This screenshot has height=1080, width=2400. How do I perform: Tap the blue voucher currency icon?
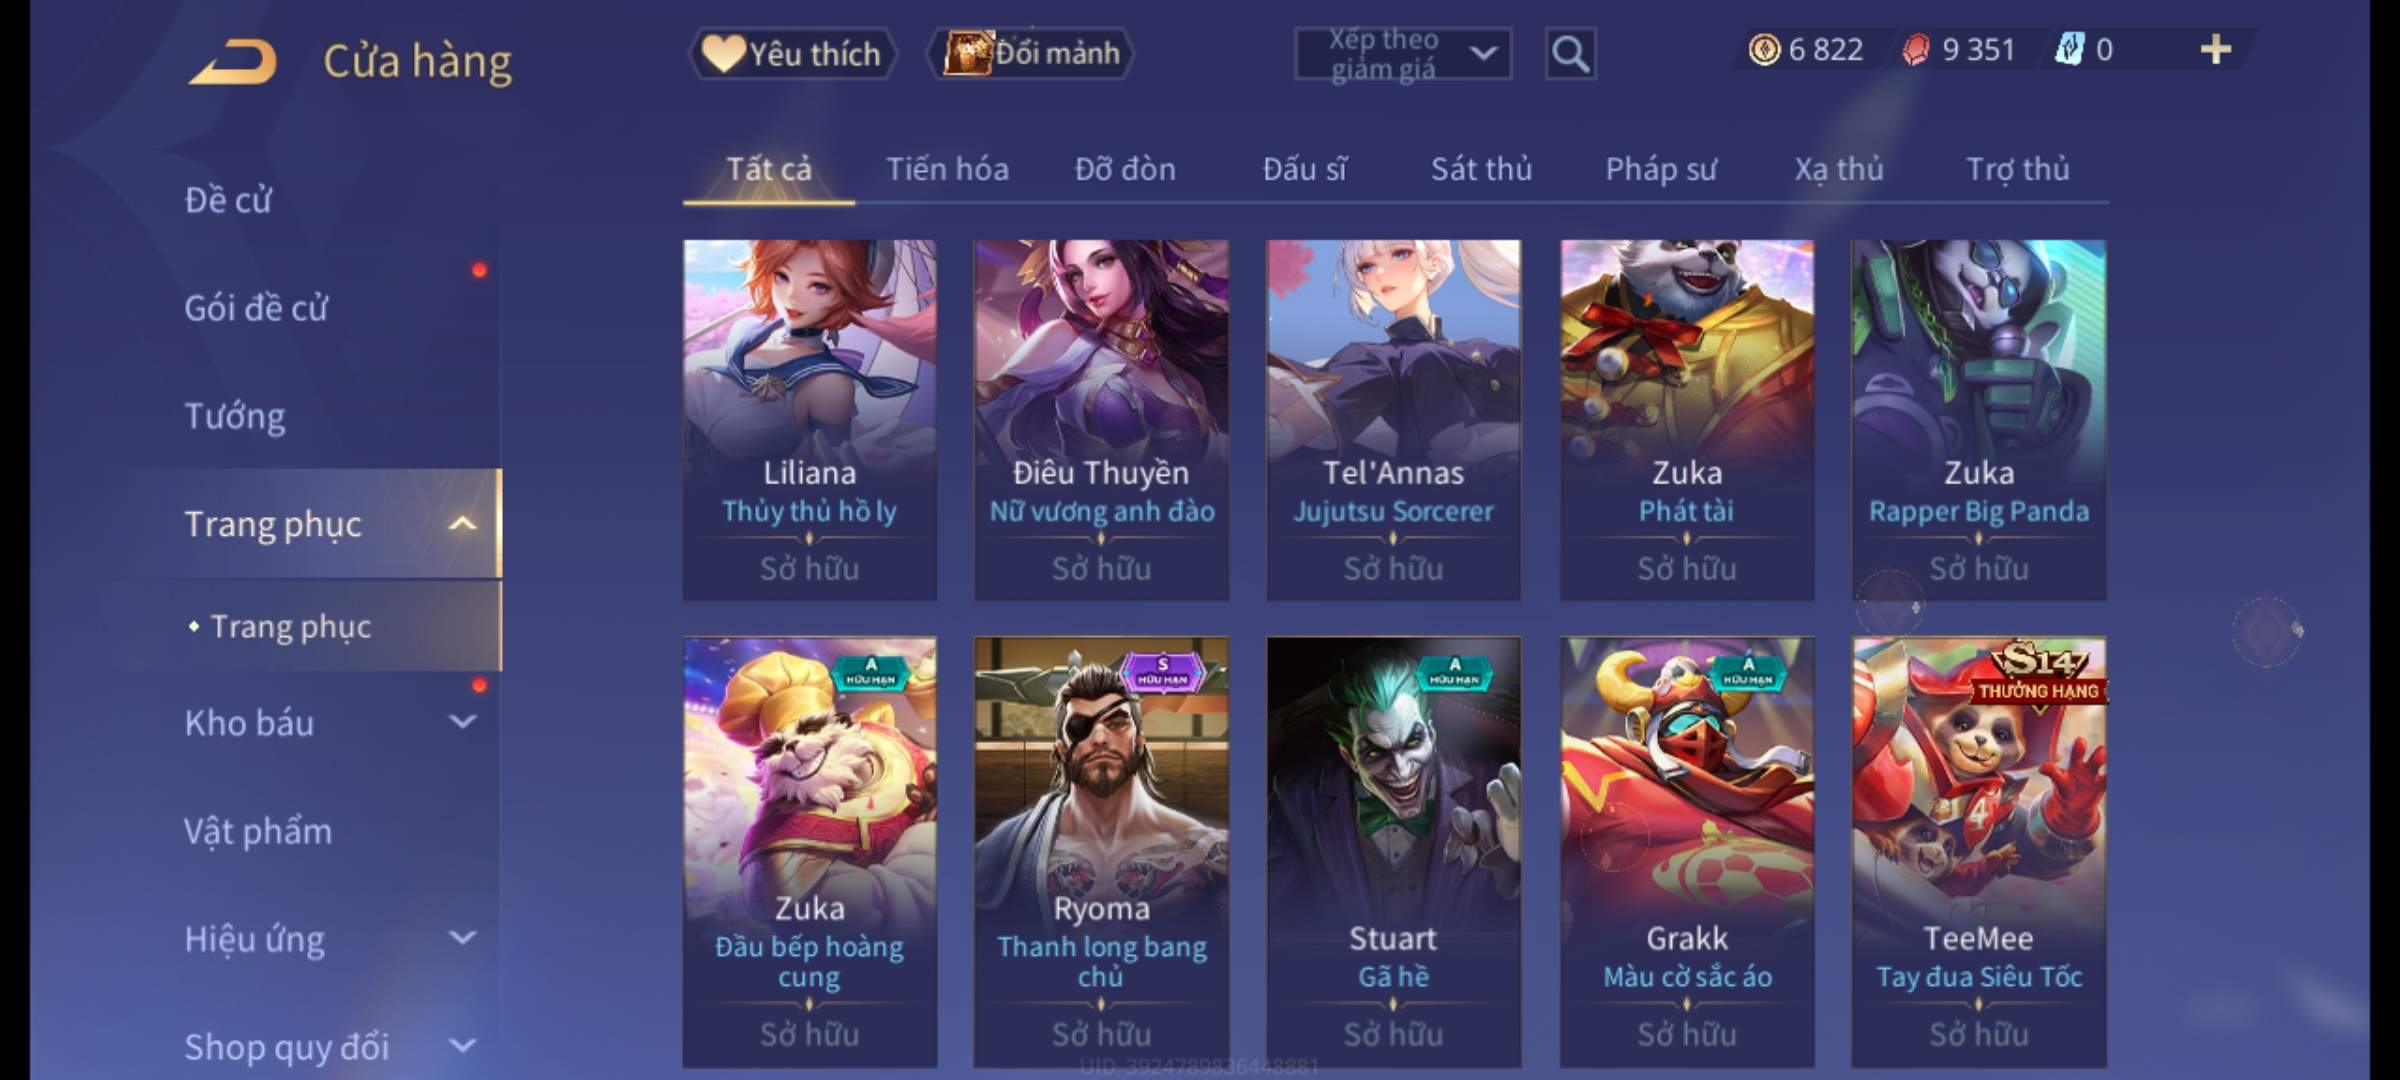(x=2068, y=49)
